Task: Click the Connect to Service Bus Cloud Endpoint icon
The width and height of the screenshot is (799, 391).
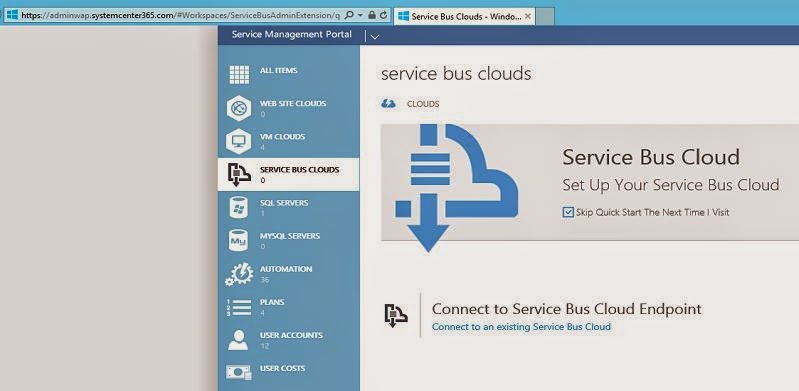Action: click(x=396, y=315)
